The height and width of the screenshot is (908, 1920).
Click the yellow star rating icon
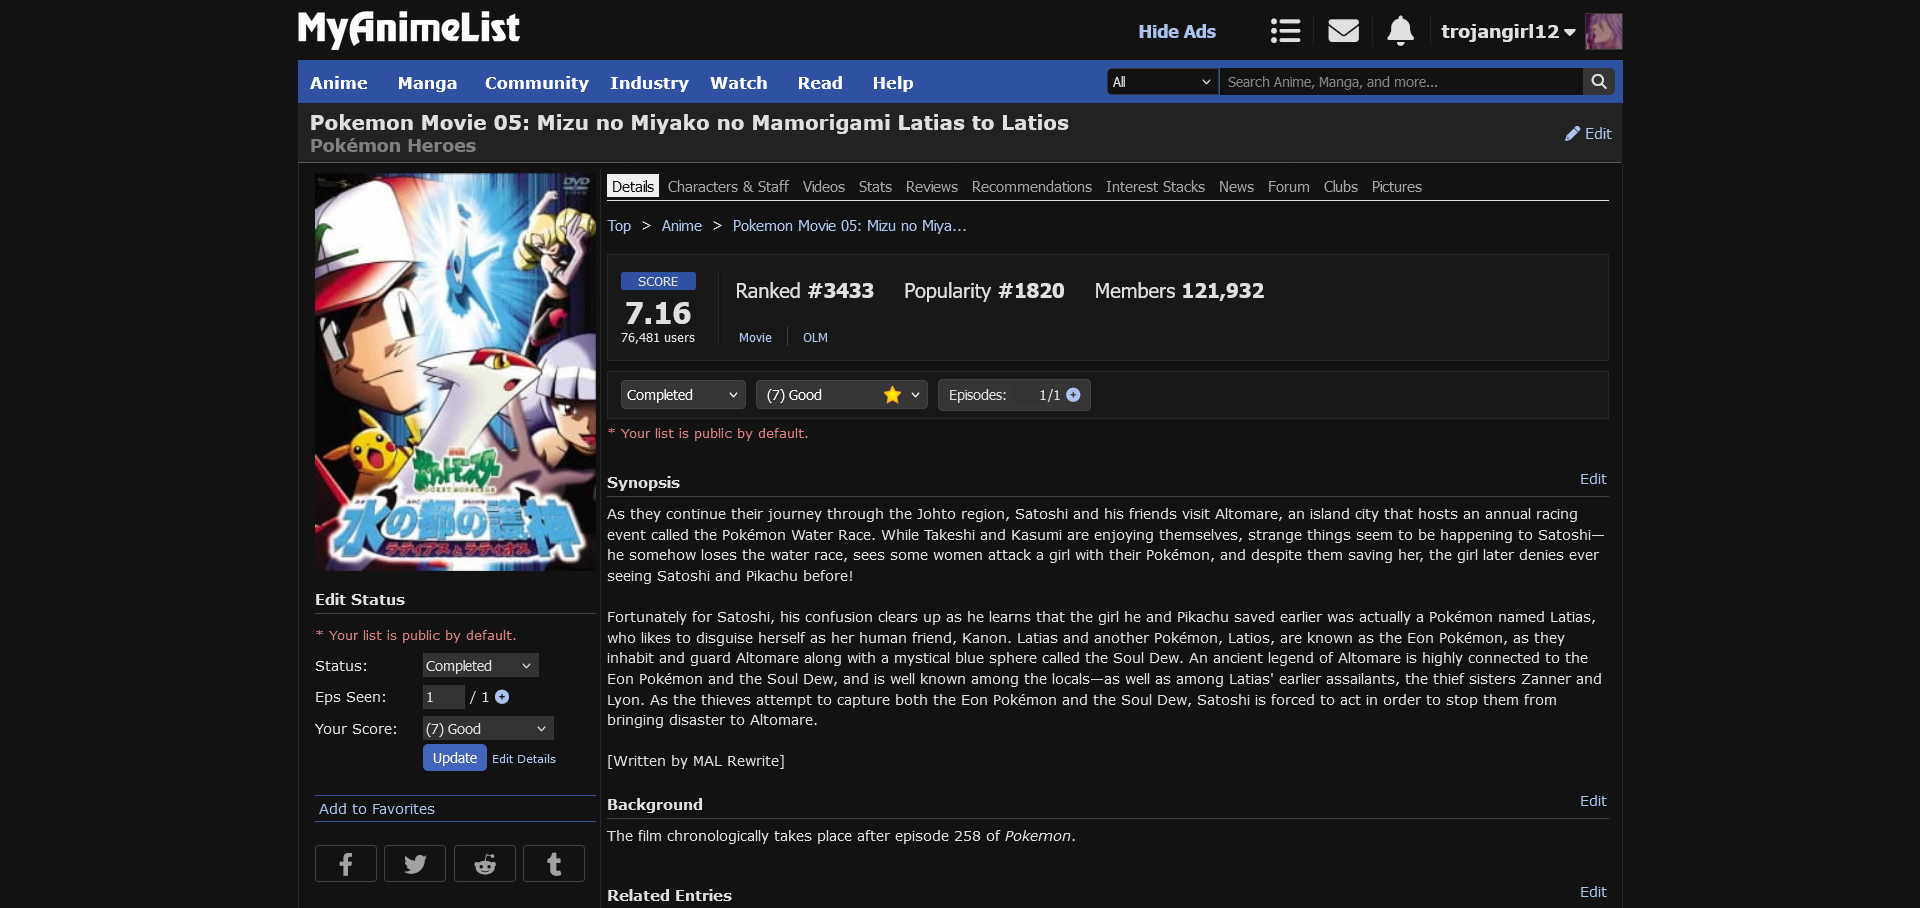click(892, 395)
